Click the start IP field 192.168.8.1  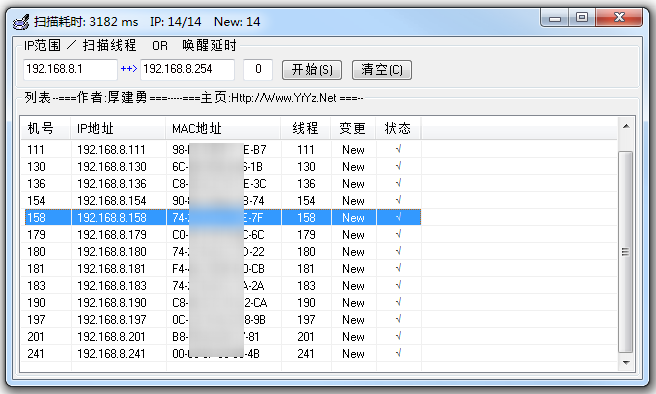[70, 69]
